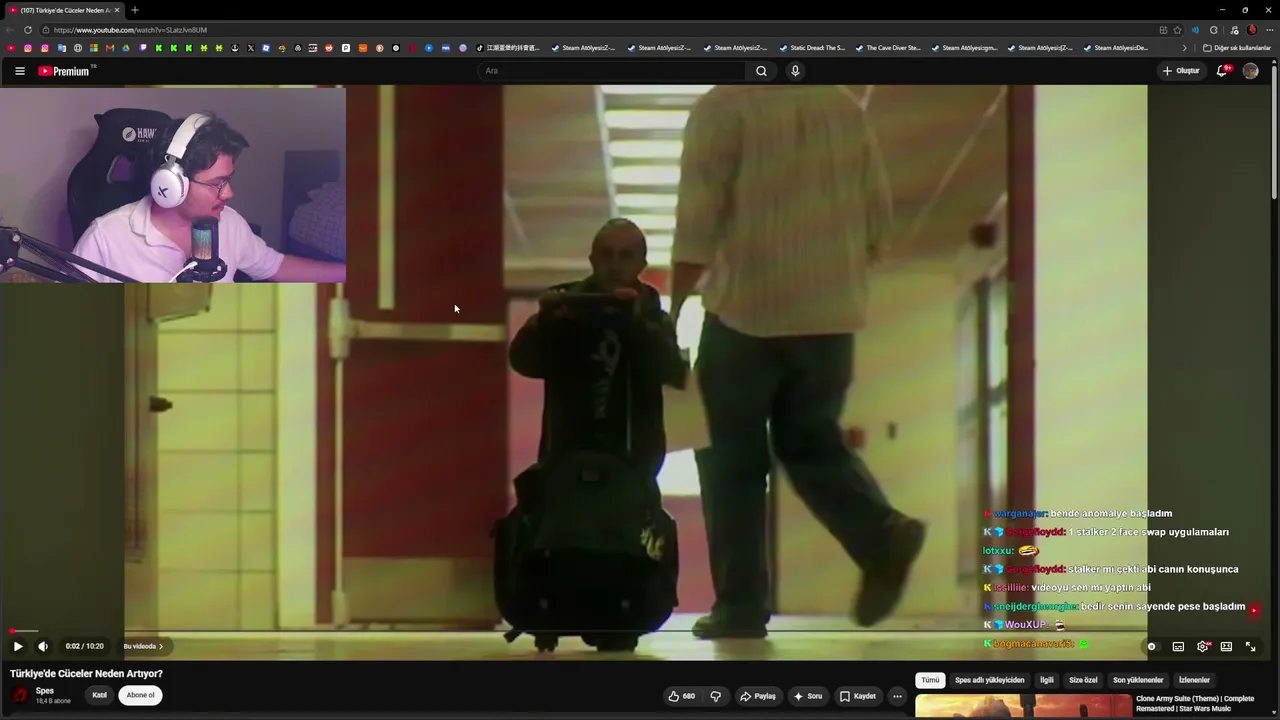Save the video with Kaydet
The height and width of the screenshot is (720, 1280).
pyautogui.click(x=858, y=696)
